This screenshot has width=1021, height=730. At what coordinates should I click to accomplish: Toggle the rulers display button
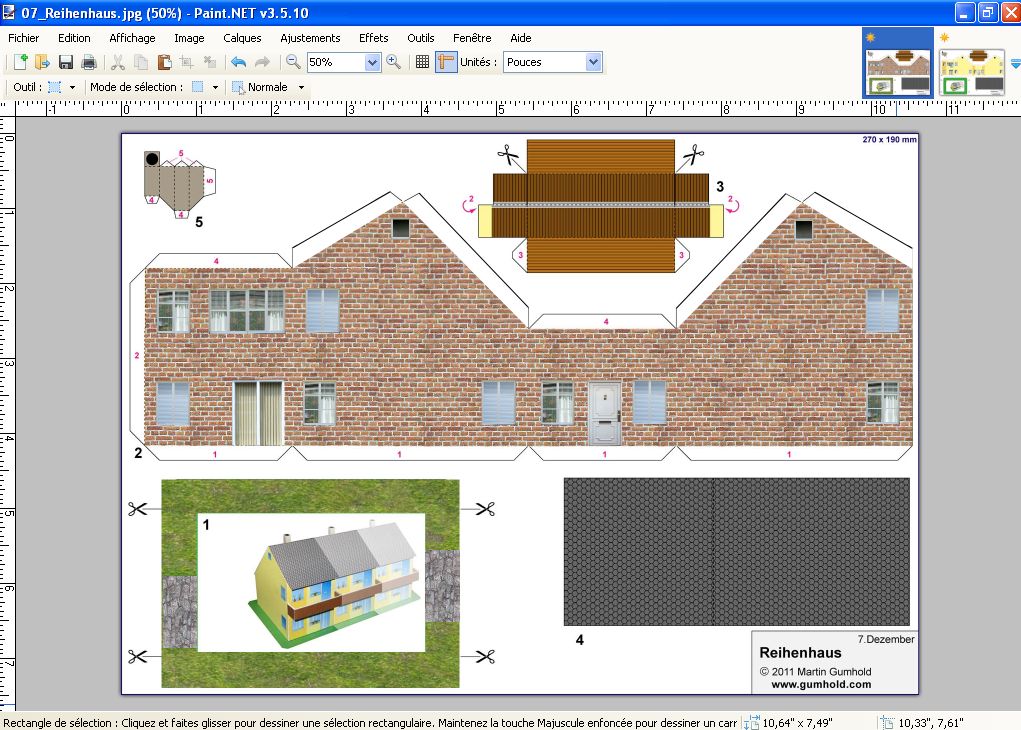pos(446,62)
